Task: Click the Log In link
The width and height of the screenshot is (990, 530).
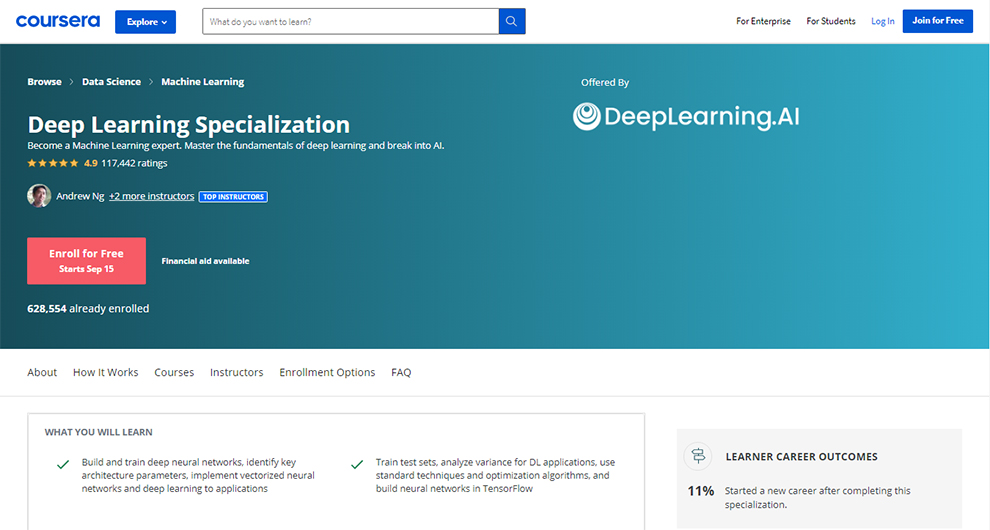Action: click(x=883, y=21)
